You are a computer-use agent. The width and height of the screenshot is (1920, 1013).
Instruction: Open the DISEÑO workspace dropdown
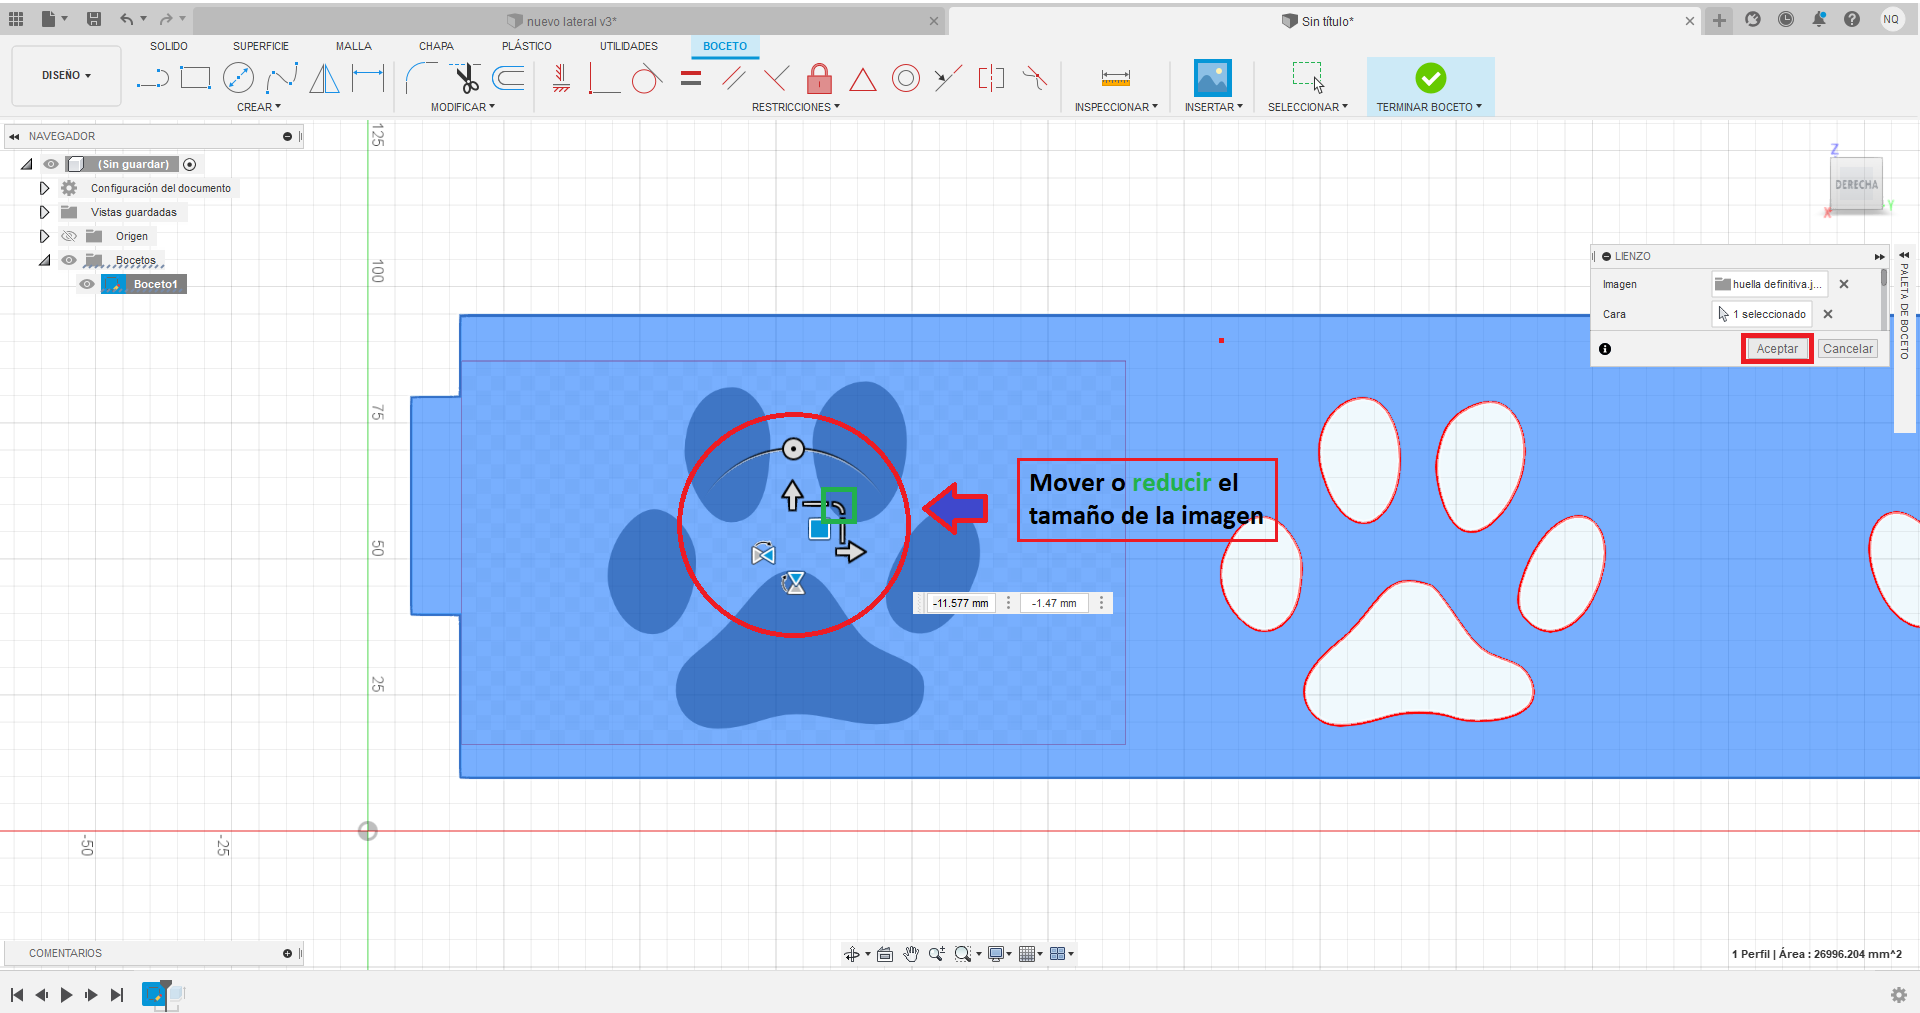[66, 76]
